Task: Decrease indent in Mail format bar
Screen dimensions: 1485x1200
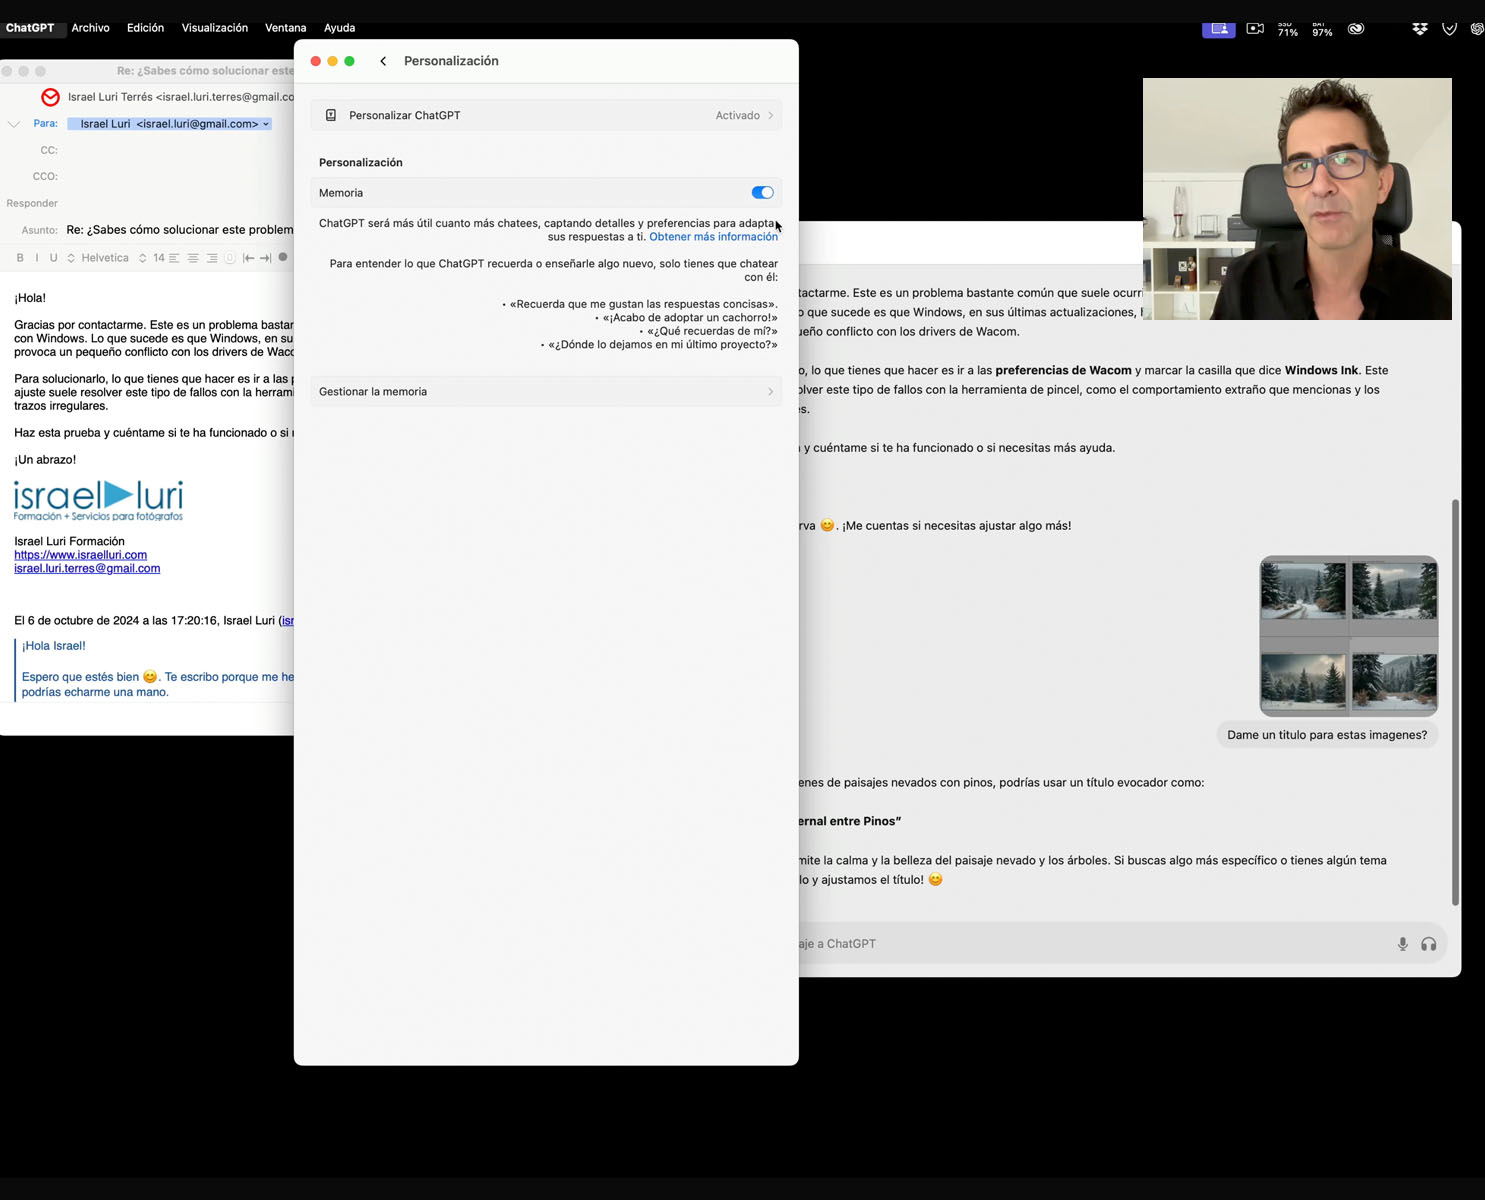Action: [248, 258]
